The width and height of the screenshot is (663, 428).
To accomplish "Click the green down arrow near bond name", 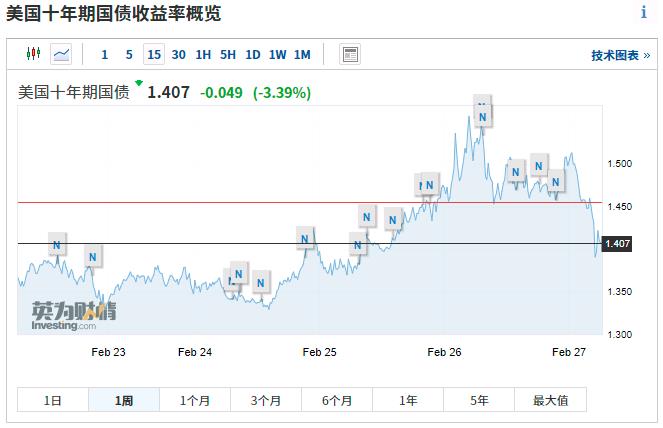I will point(139,83).
